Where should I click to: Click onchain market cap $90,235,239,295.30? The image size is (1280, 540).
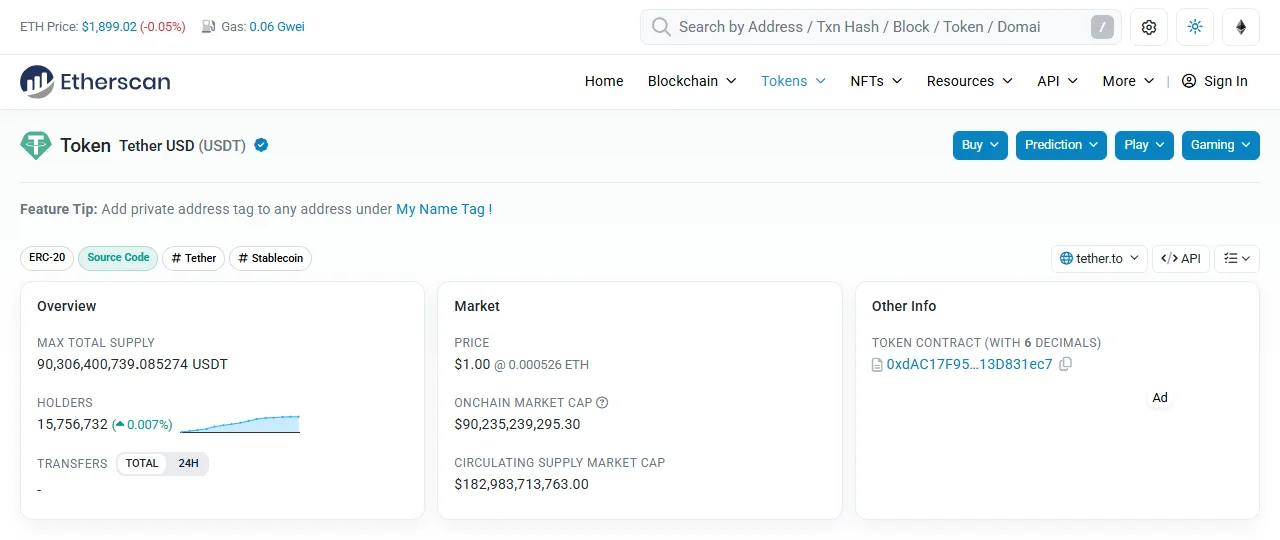pyautogui.click(x=517, y=424)
